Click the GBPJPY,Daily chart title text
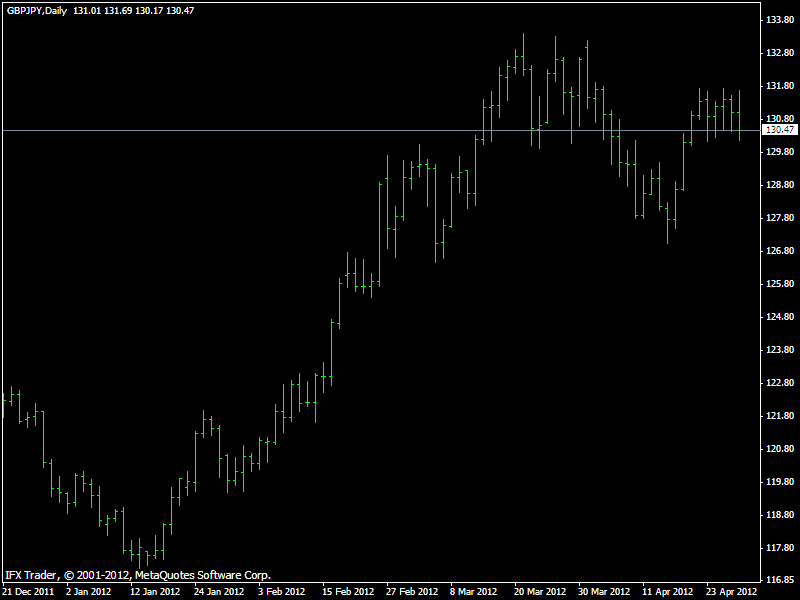This screenshot has height=600, width=800. tap(37, 11)
